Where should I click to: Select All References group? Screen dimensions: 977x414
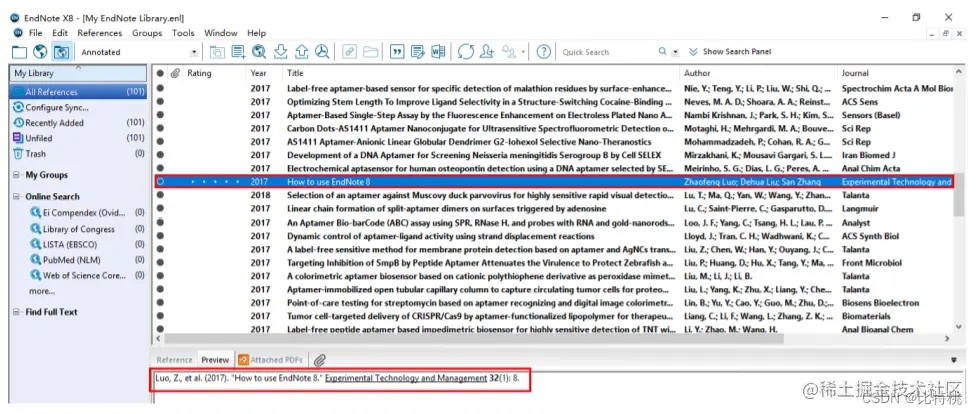(78, 92)
